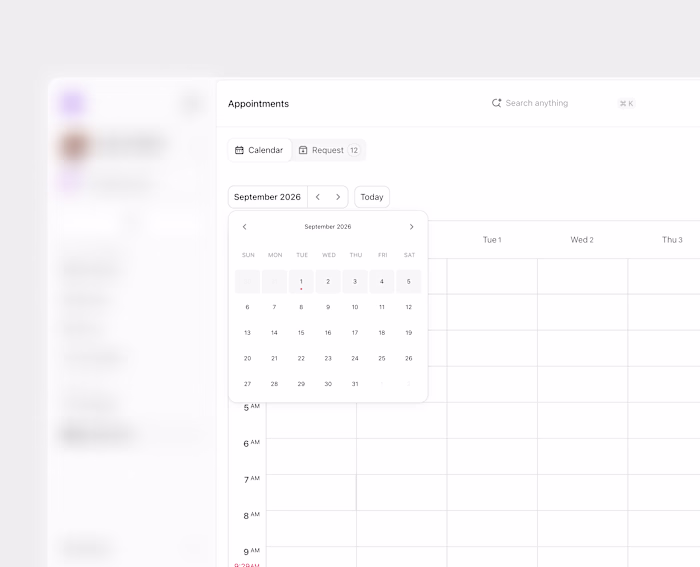Select day 18 in the mini calendar
This screenshot has width=700, height=567.
point(382,333)
